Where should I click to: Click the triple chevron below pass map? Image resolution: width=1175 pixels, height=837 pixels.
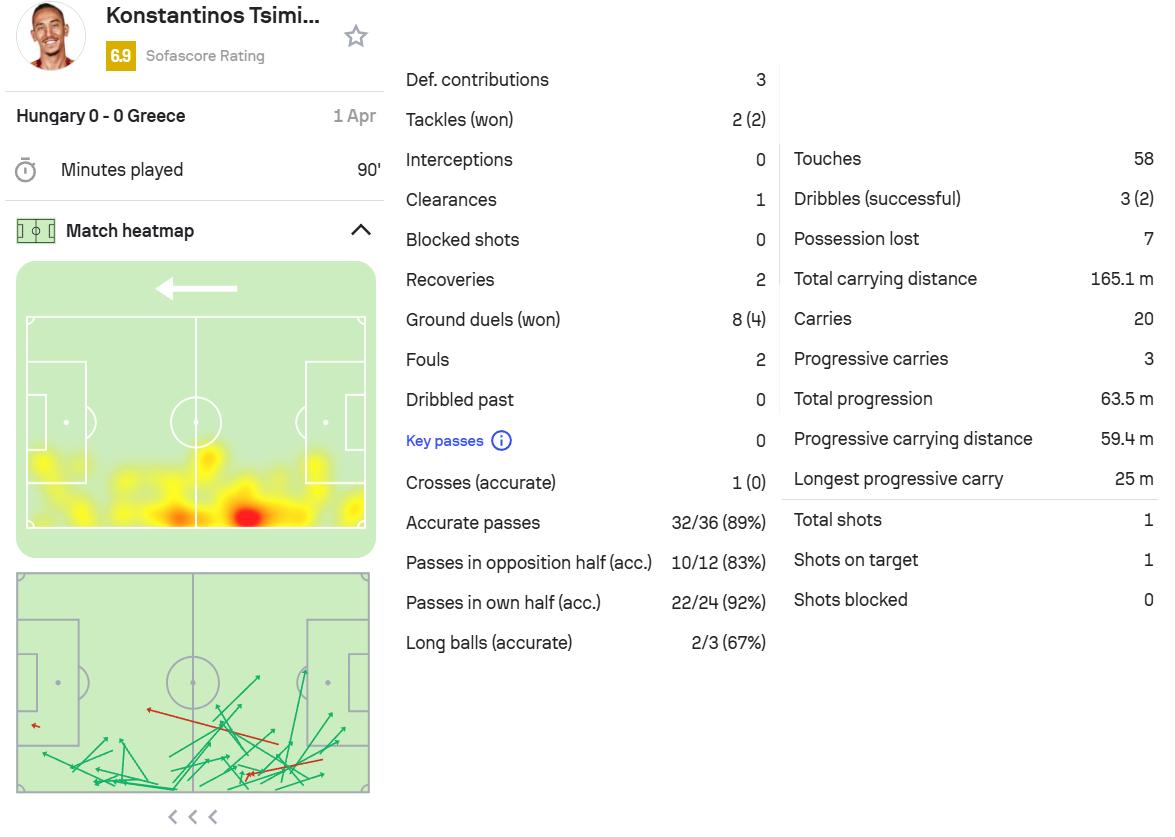tap(193, 817)
